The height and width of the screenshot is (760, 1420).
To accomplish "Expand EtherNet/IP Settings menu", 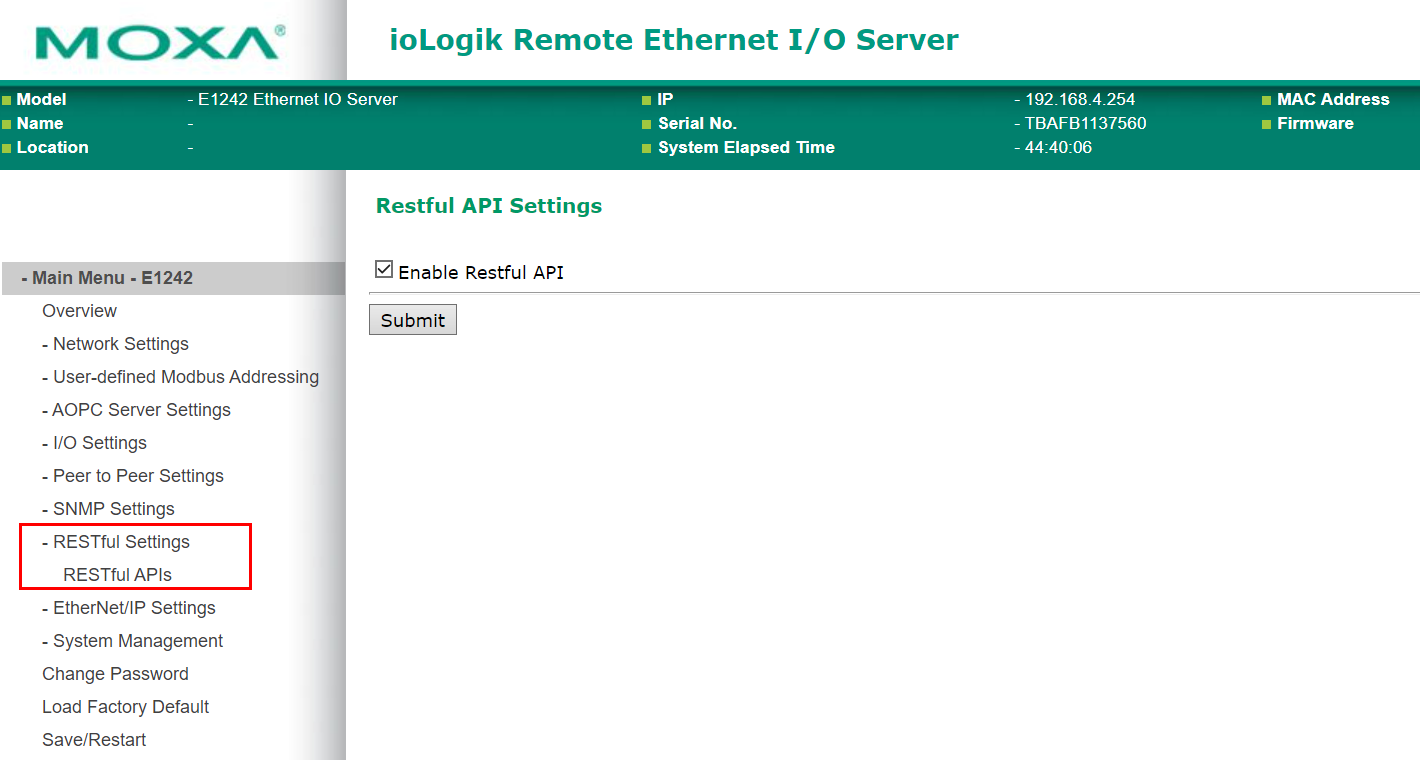I will (x=134, y=608).
